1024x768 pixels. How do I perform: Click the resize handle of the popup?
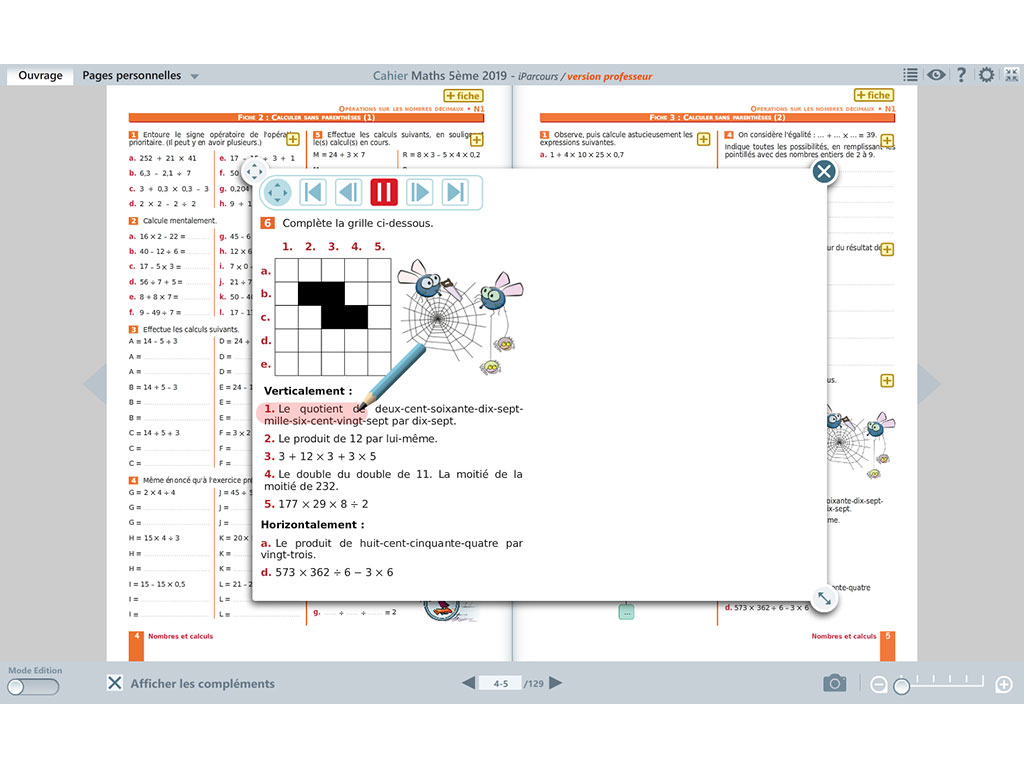click(x=823, y=598)
